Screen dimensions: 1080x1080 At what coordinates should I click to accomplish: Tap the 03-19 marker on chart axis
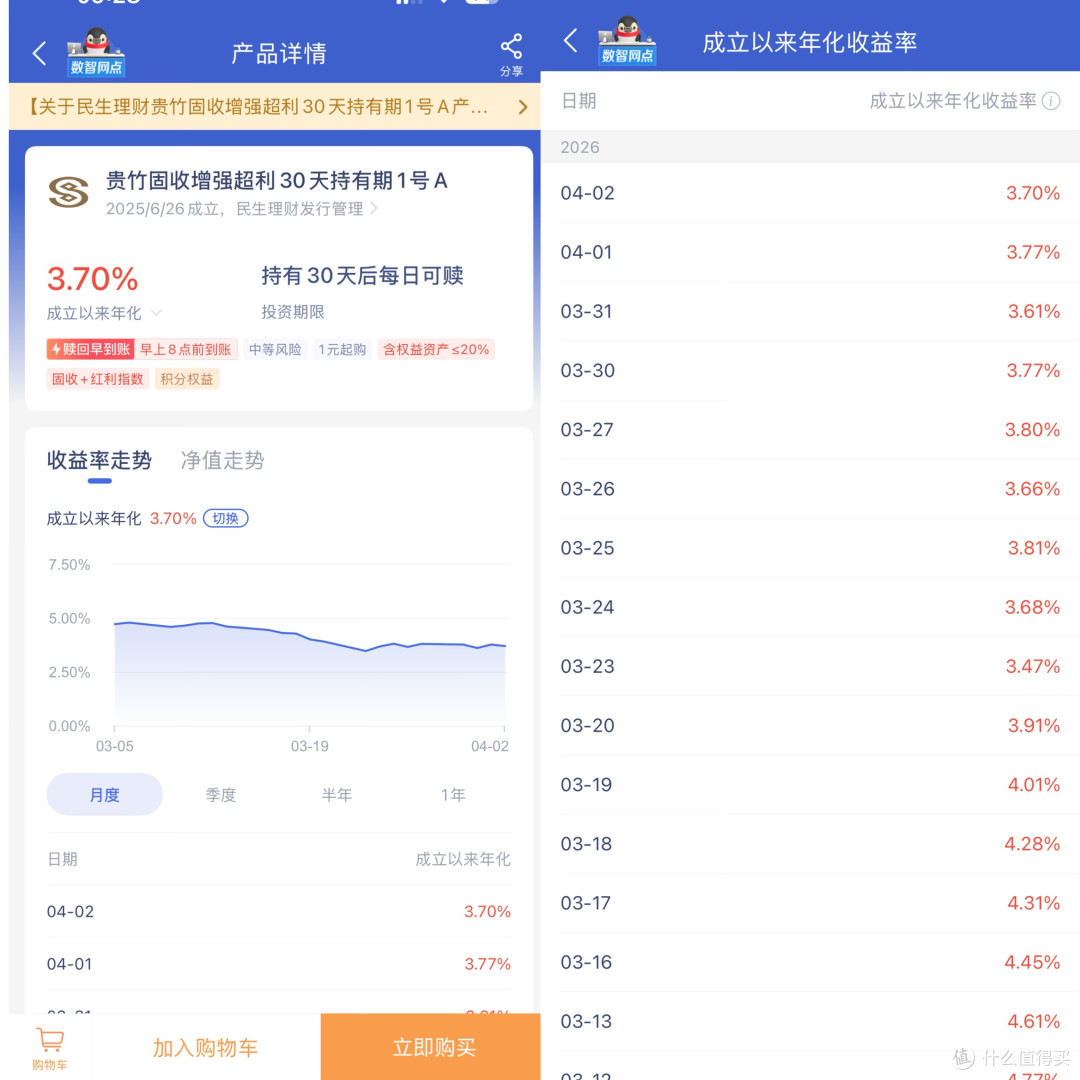click(309, 746)
